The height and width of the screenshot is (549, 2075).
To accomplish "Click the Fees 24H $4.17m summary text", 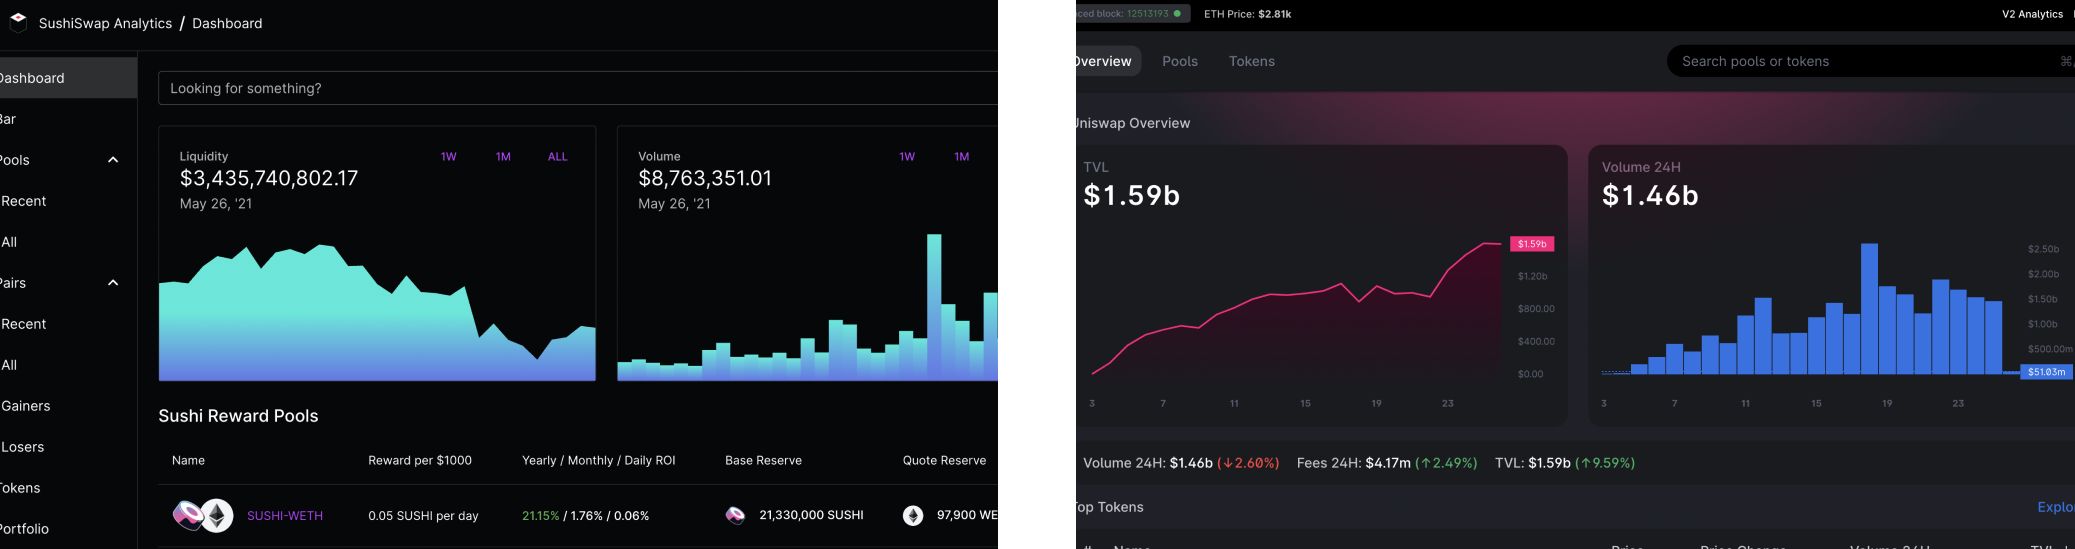I will coord(1387,463).
